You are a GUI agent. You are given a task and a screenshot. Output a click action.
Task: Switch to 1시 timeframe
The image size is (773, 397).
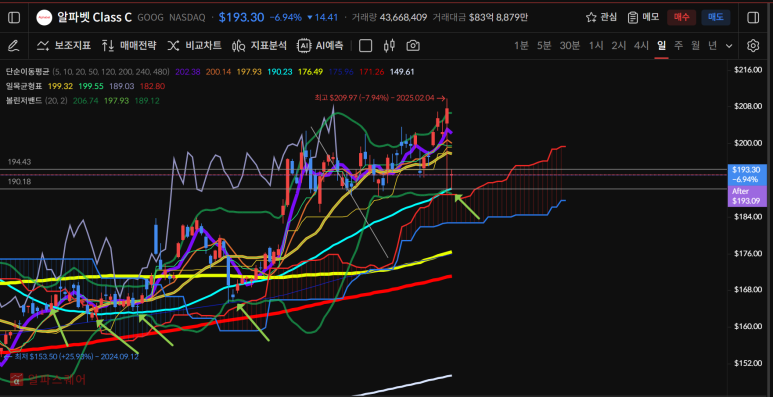point(596,46)
